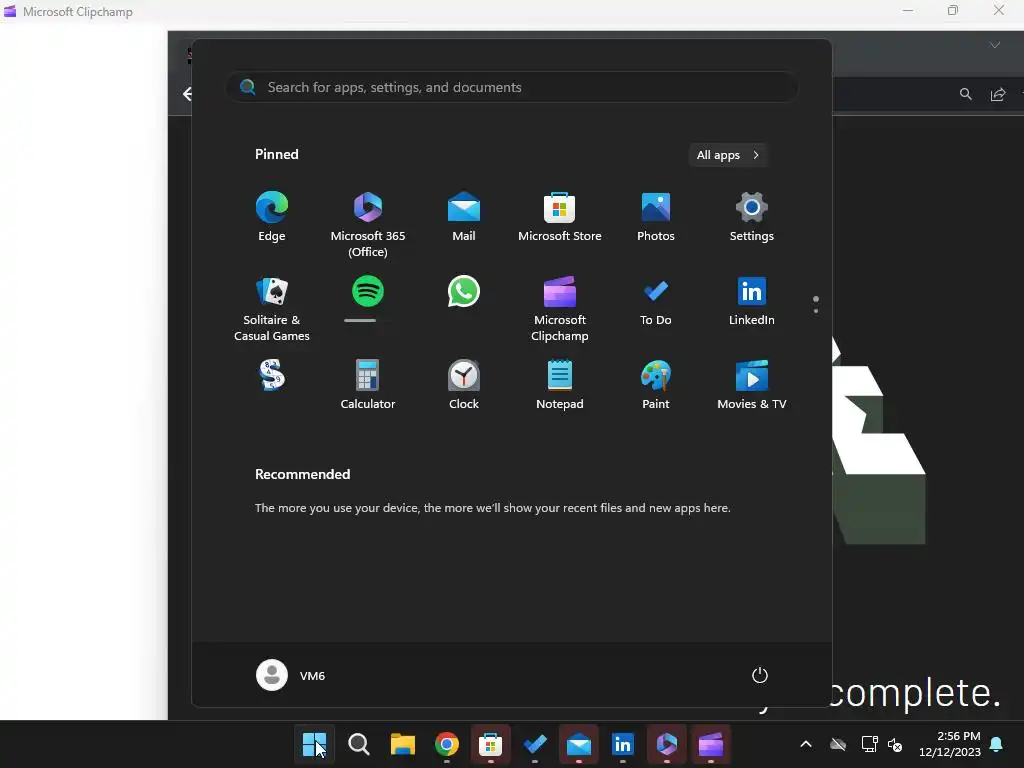Switch to To Do on the taskbar

pyautogui.click(x=535, y=744)
